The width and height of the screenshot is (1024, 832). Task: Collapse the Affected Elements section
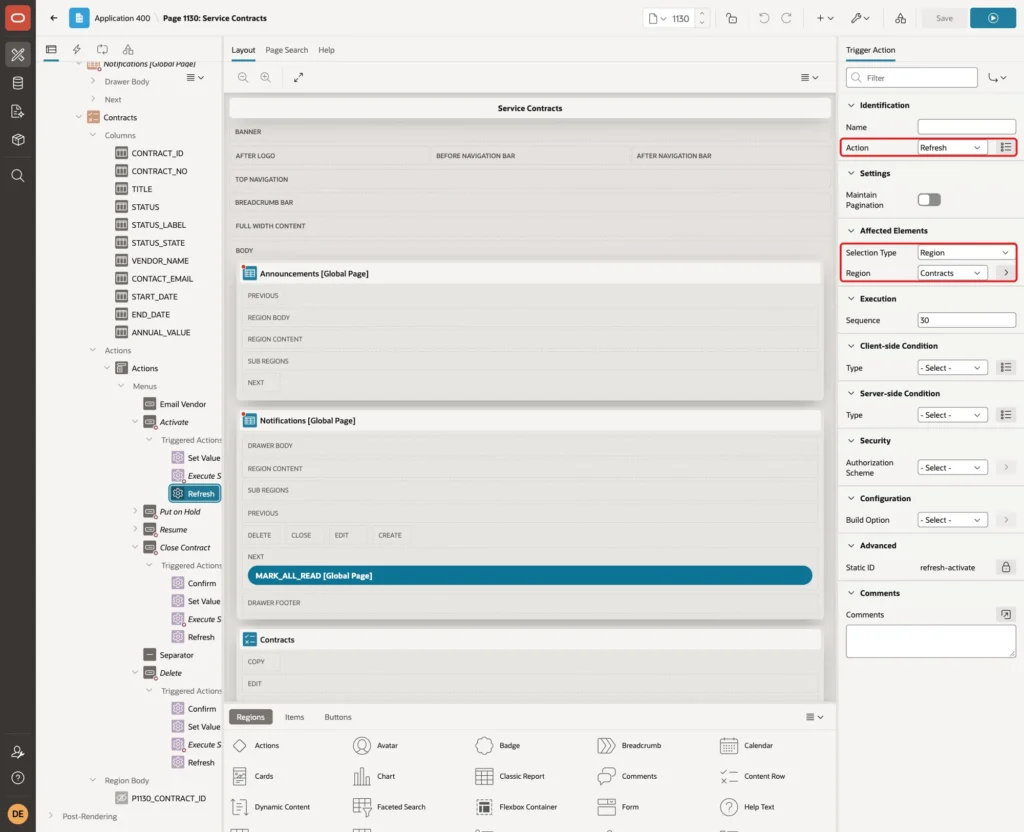tap(851, 231)
